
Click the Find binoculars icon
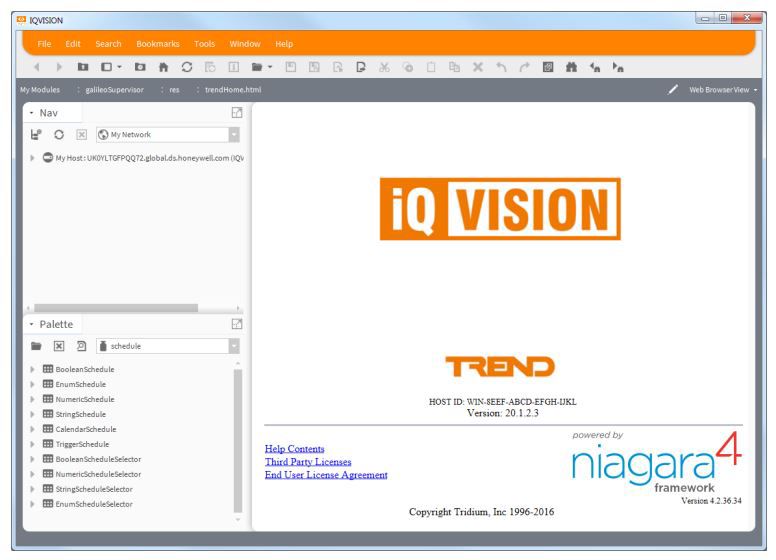(571, 67)
